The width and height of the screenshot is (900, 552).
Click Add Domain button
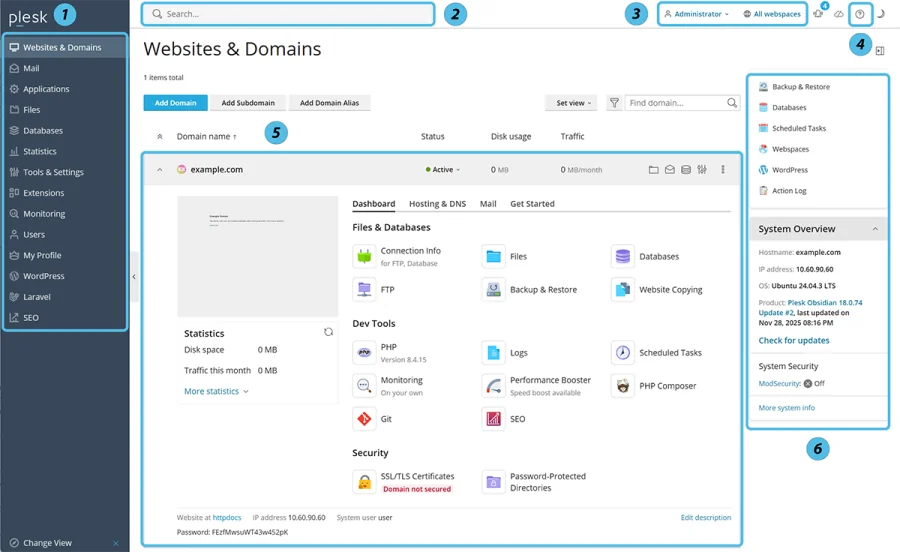click(x=175, y=103)
